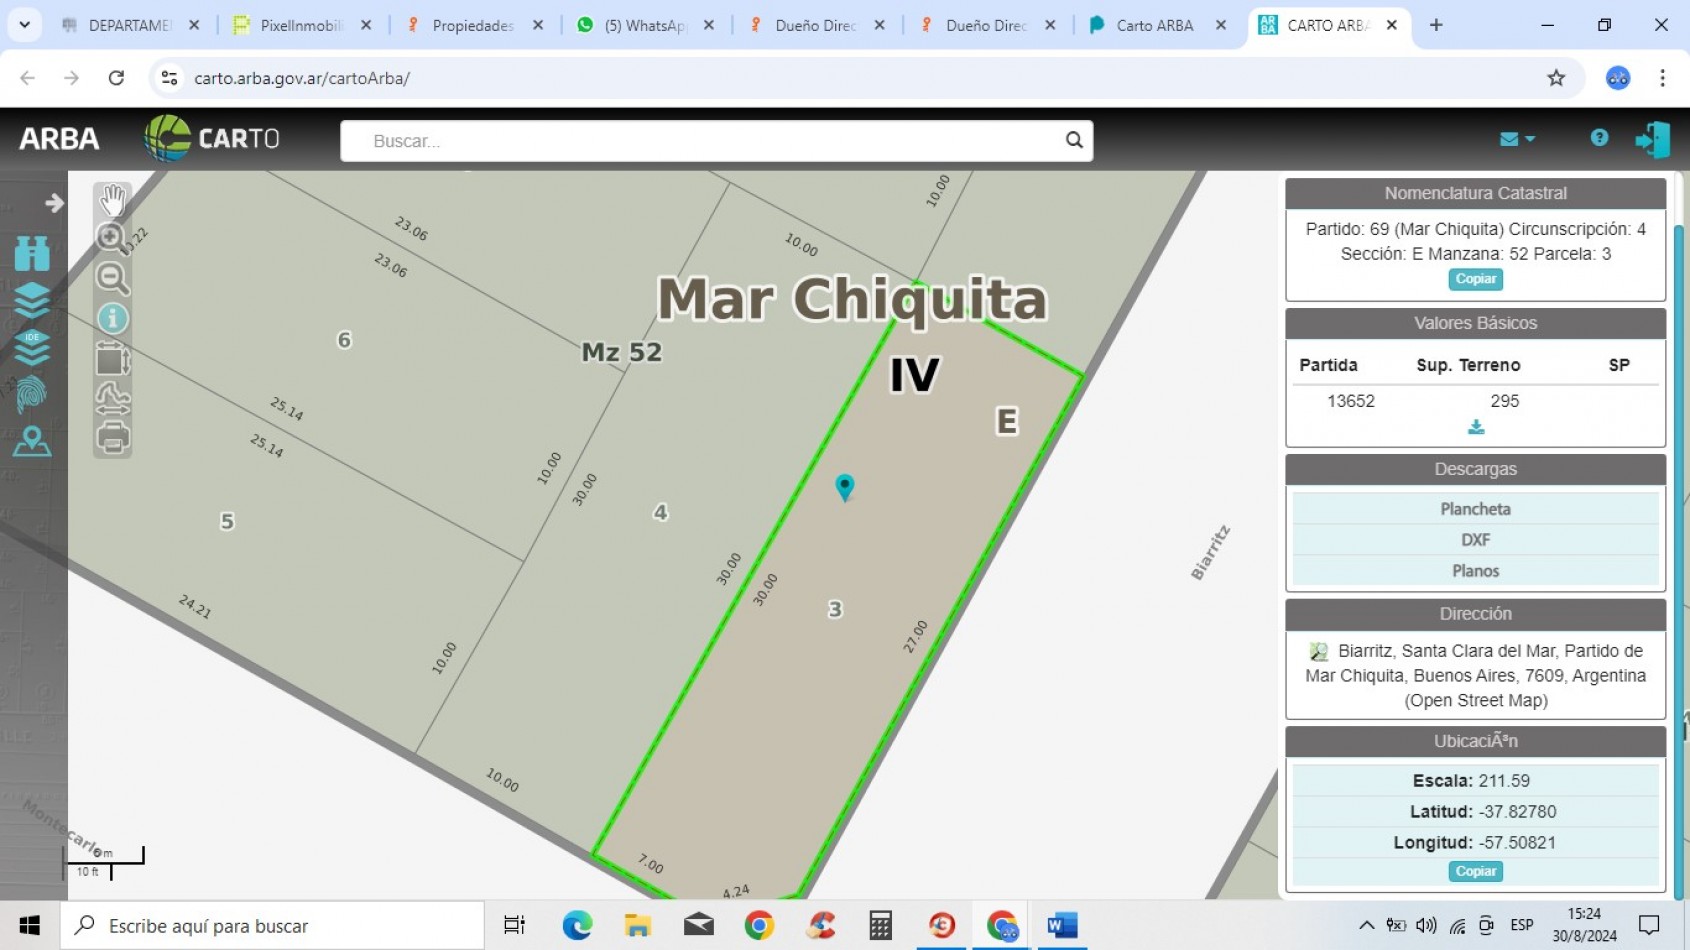Viewport: 1690px width, 950px height.
Task: Click the Longitud value -57.50821
Action: [x=1517, y=843]
